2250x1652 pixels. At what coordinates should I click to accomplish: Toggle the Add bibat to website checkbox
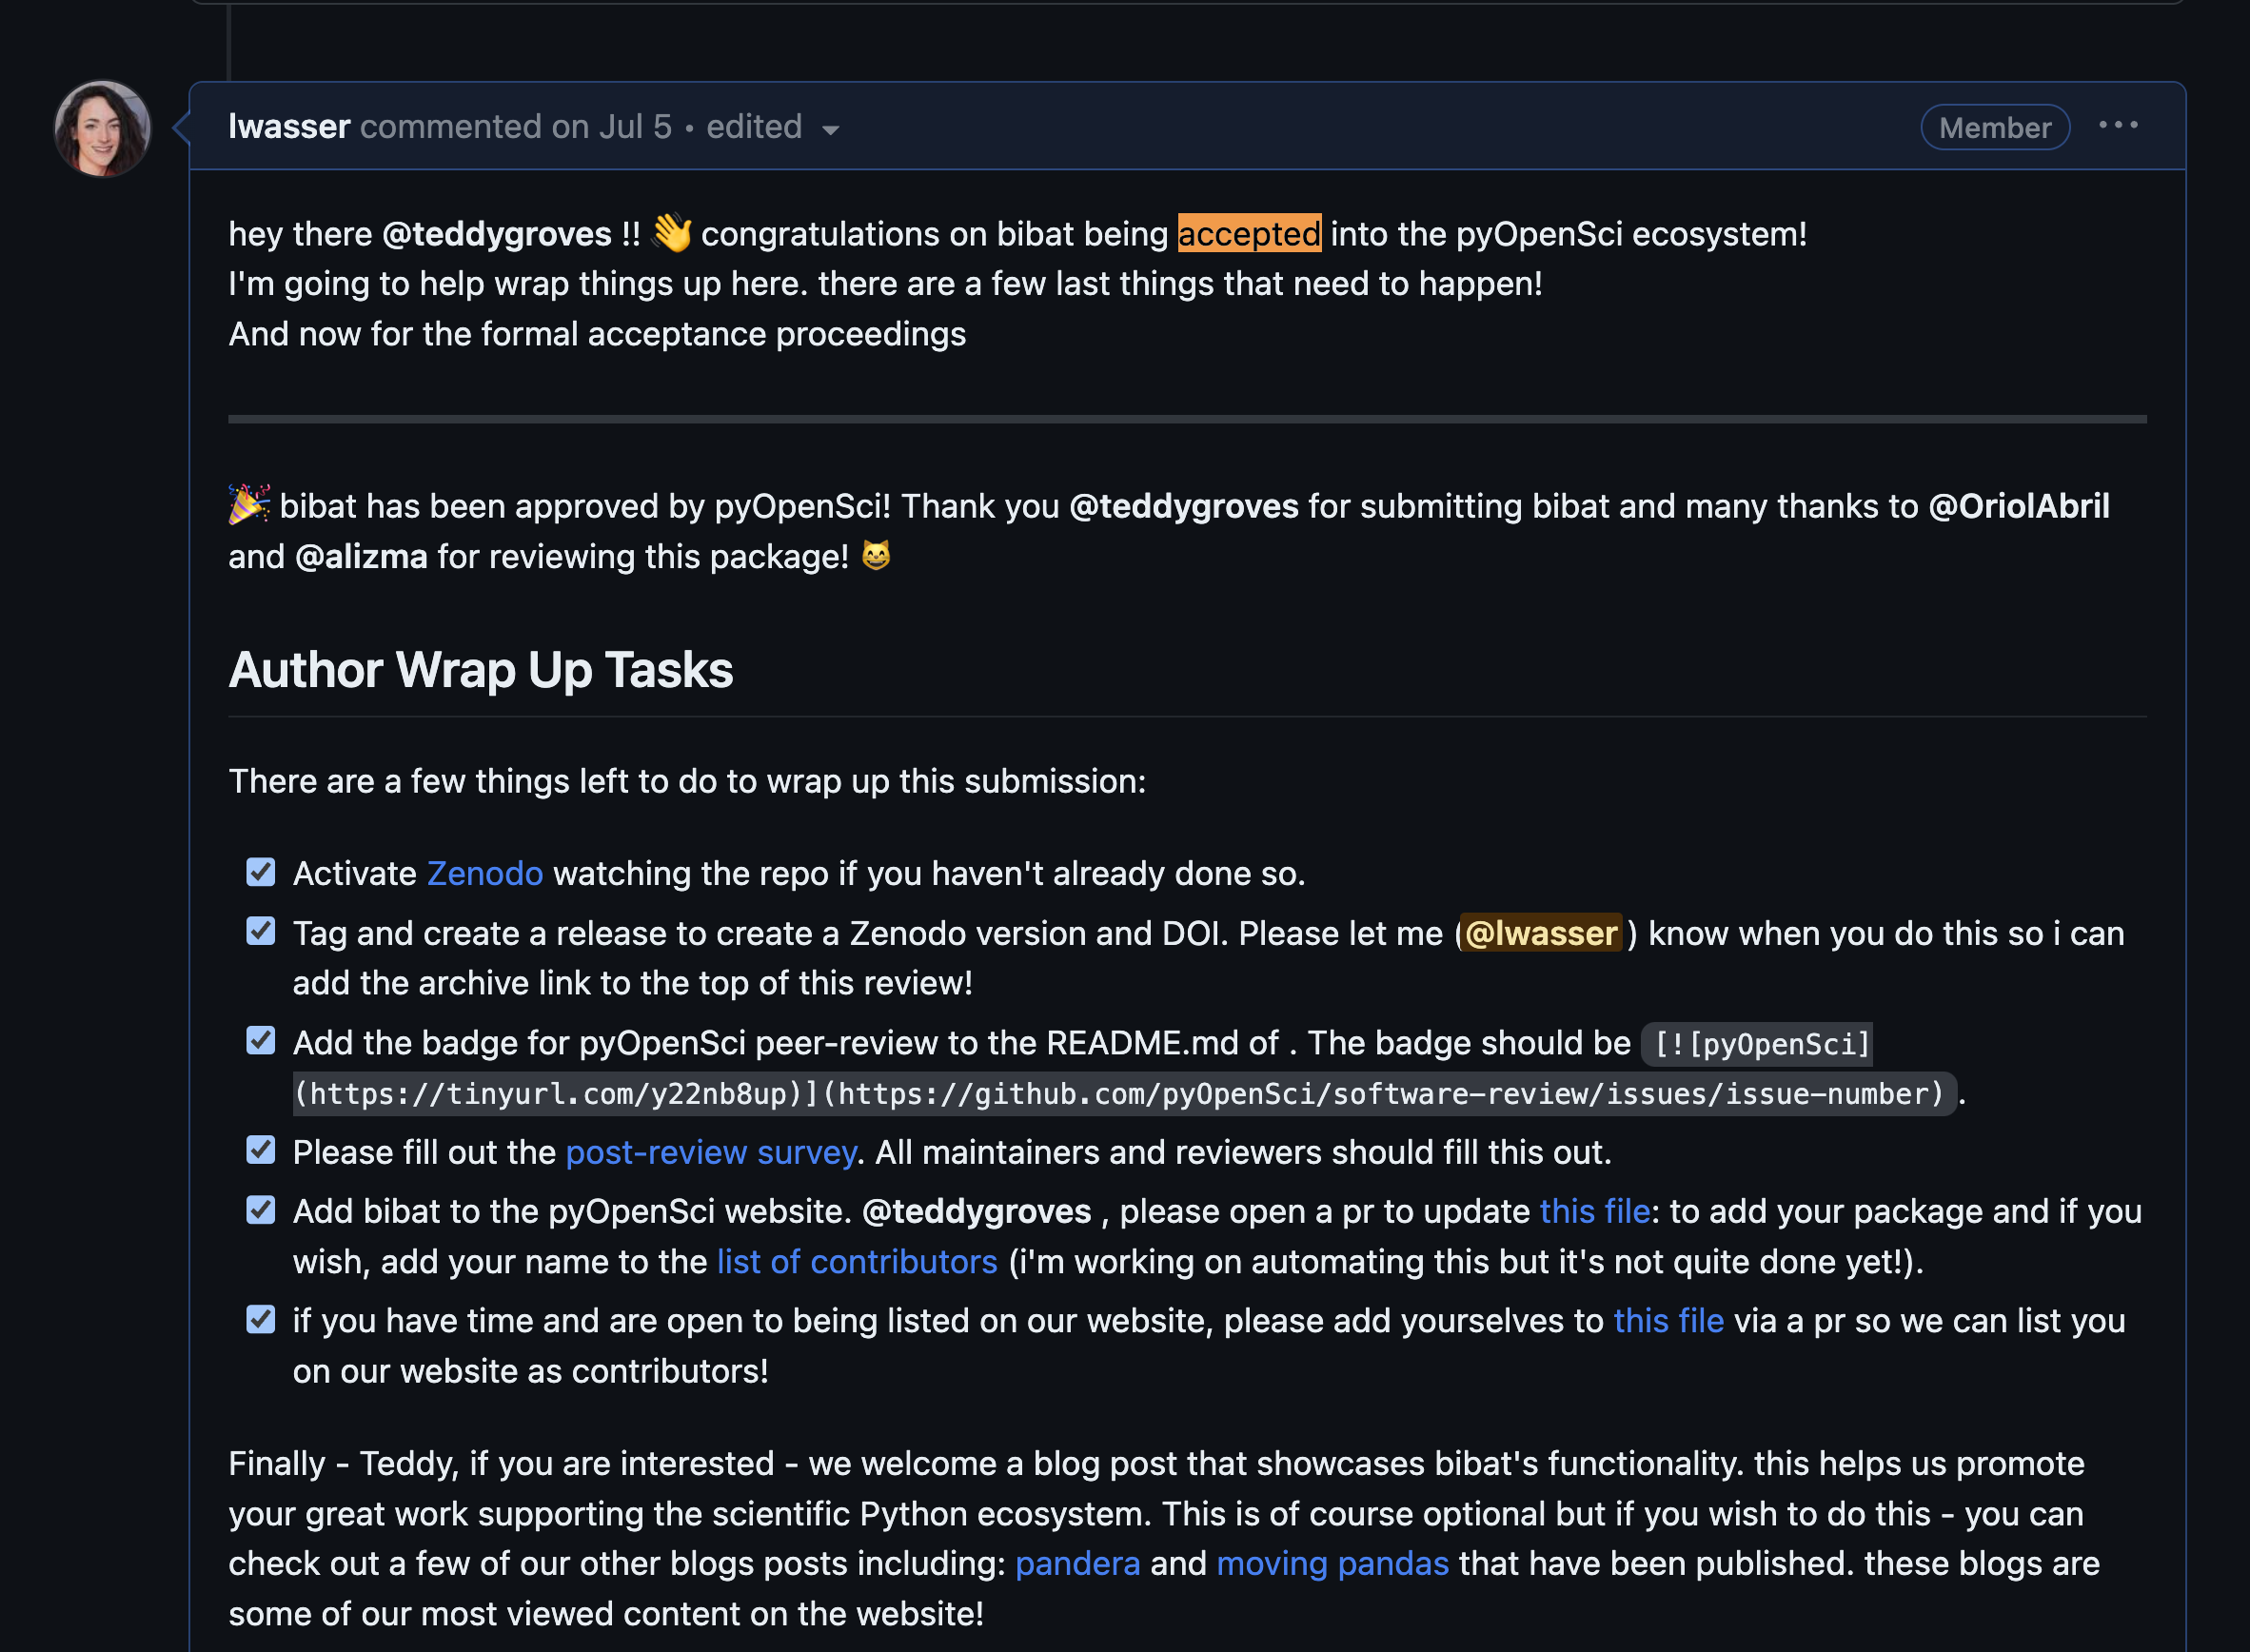pos(261,1210)
